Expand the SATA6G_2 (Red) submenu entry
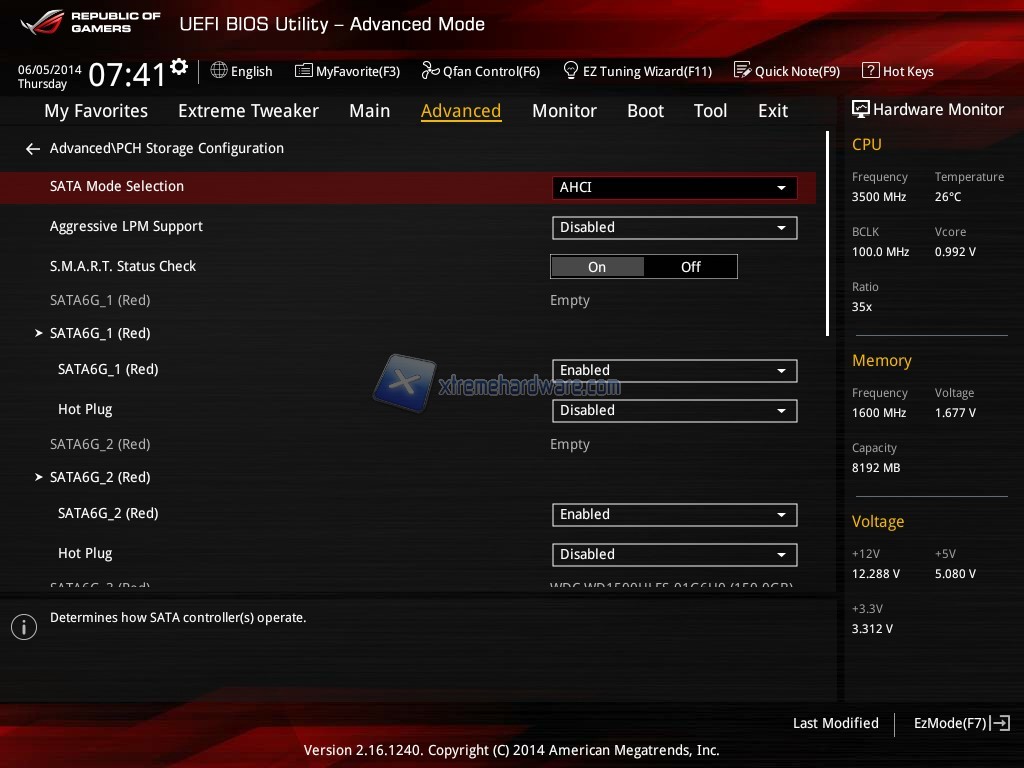 pyautogui.click(x=99, y=477)
